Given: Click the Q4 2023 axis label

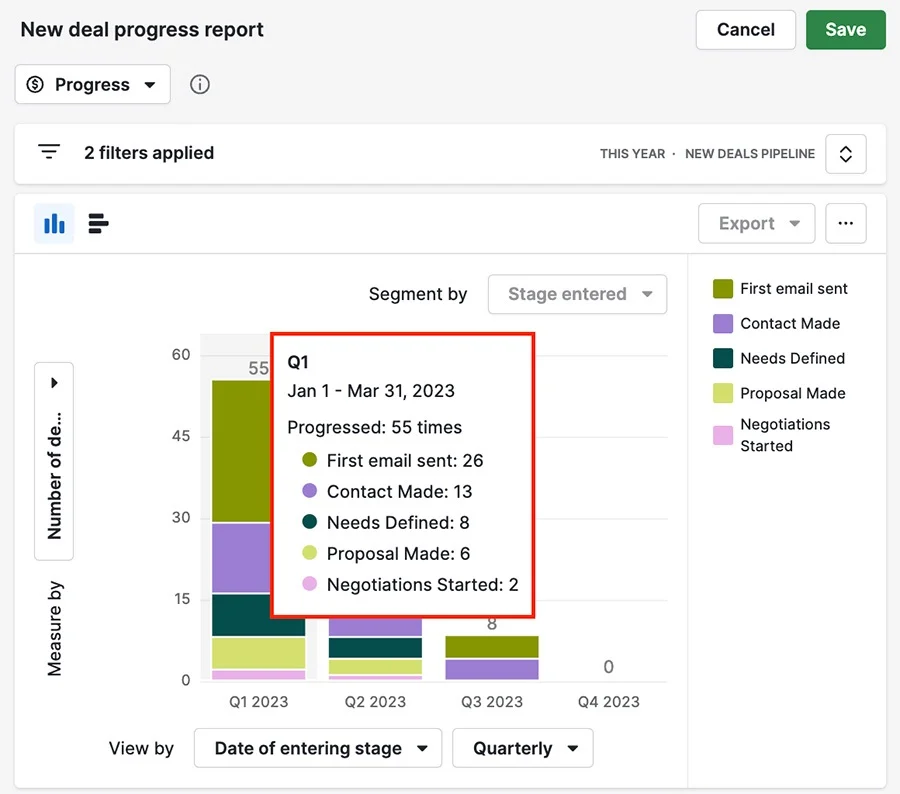Looking at the screenshot, I should click(608, 702).
